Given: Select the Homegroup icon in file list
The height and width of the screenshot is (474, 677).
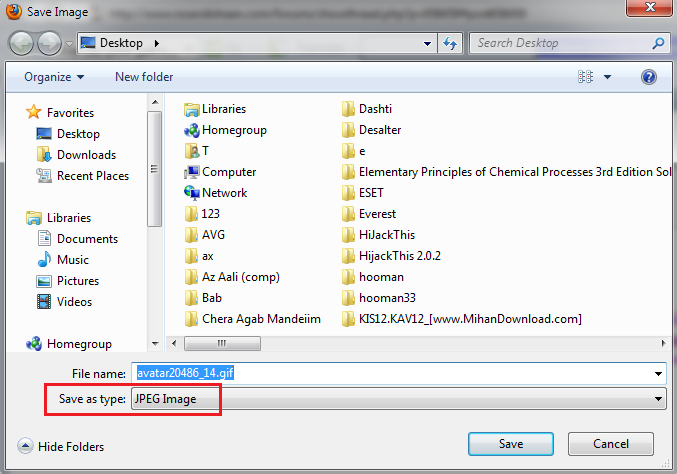Looking at the screenshot, I should click(x=192, y=130).
